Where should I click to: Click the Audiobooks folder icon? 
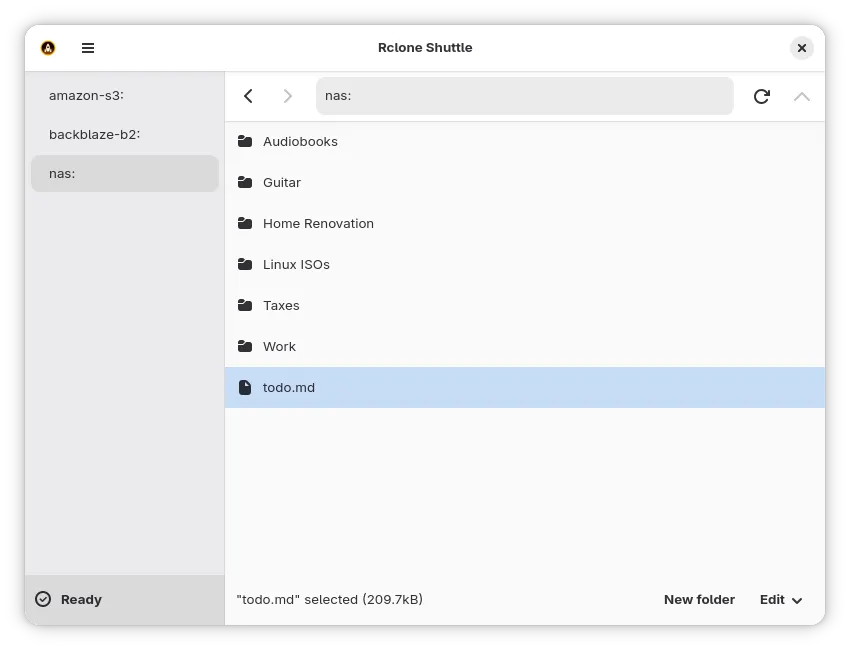(x=245, y=141)
